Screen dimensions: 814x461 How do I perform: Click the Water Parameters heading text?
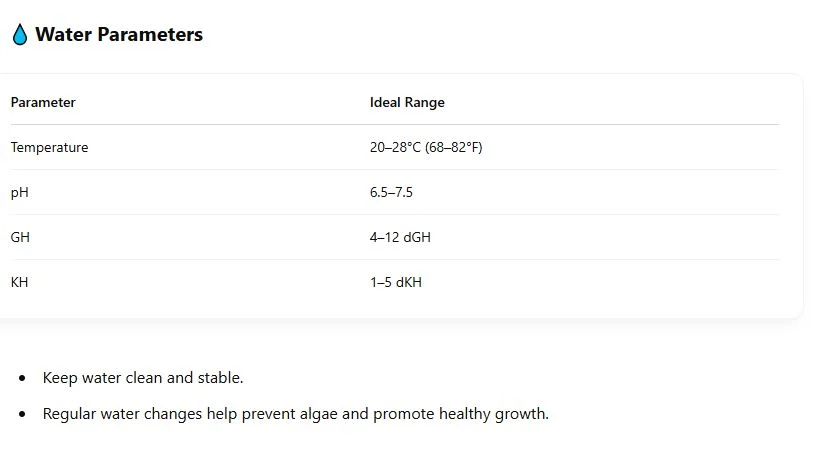(x=118, y=35)
